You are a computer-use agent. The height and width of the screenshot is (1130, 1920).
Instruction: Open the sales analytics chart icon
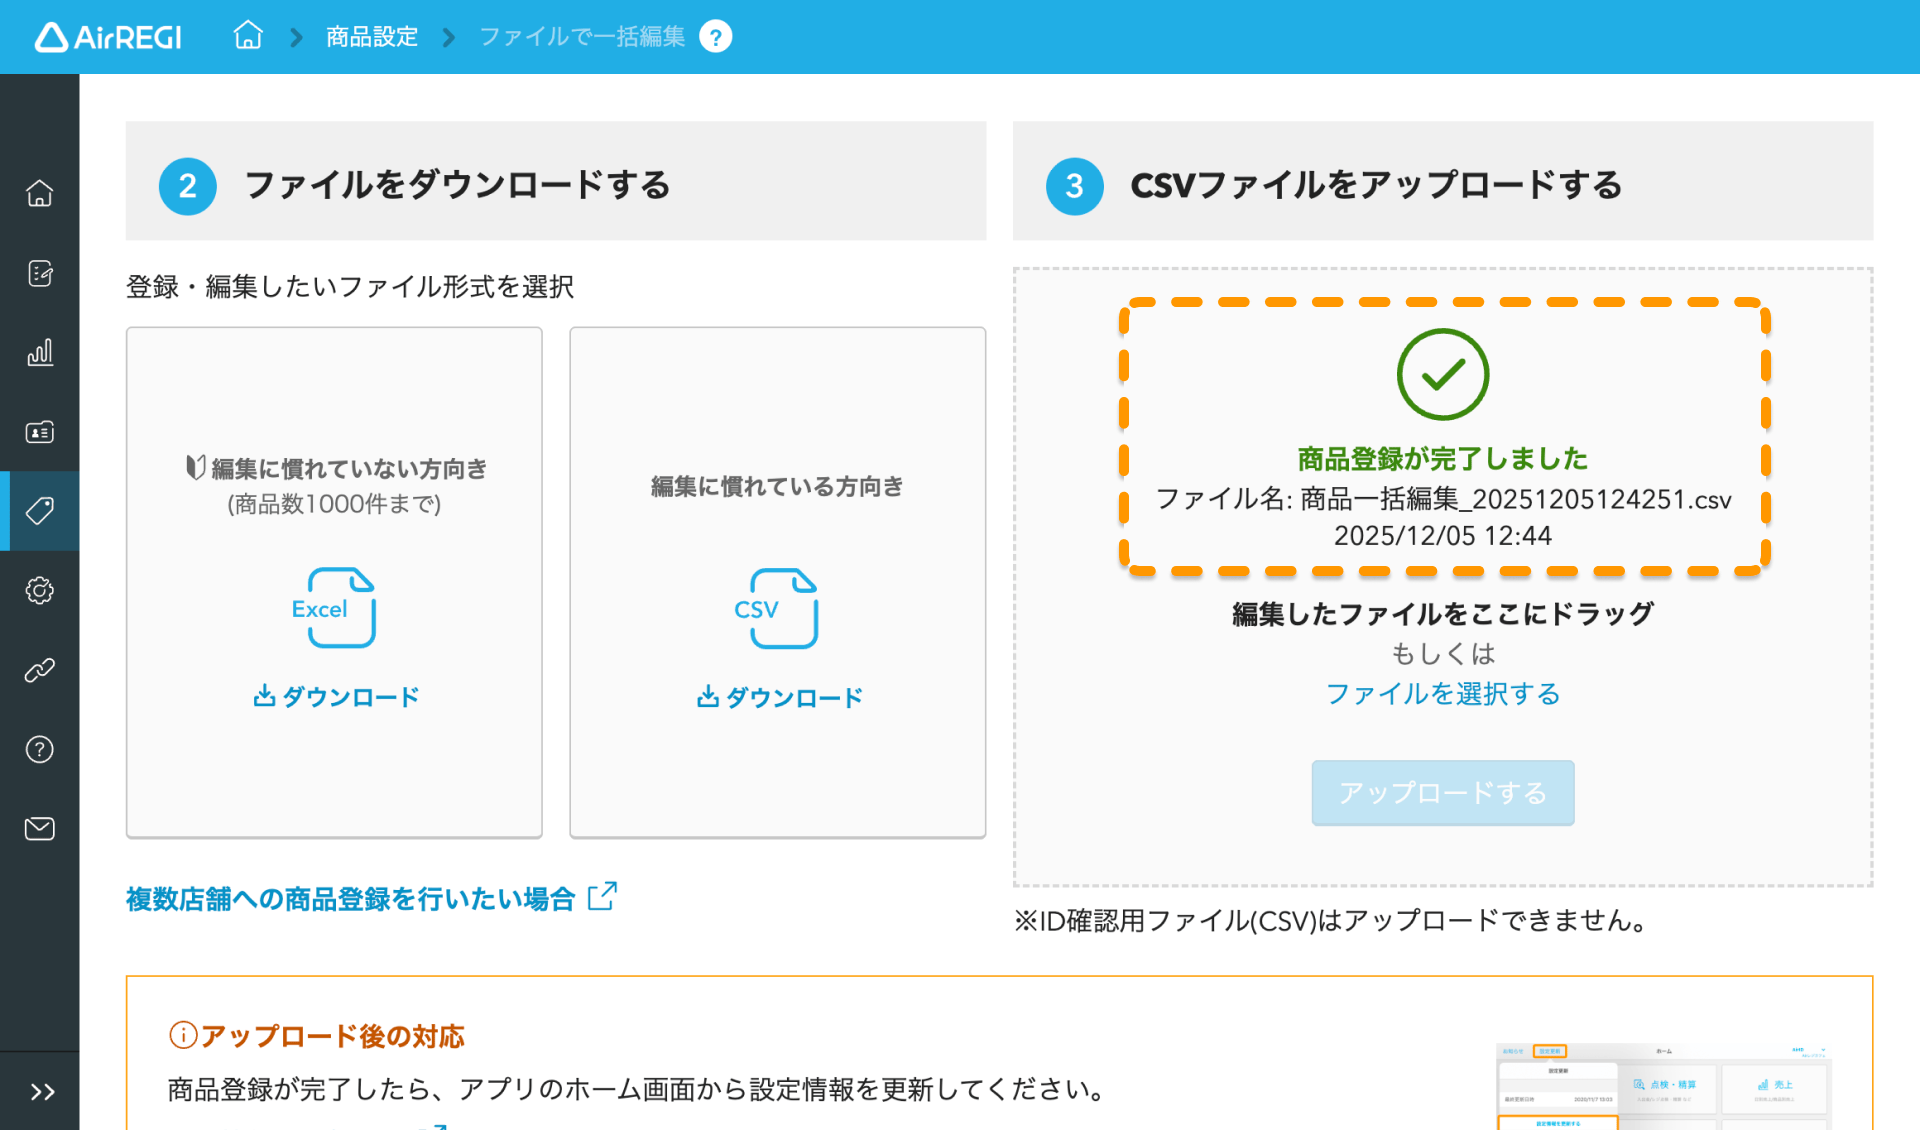click(x=40, y=352)
